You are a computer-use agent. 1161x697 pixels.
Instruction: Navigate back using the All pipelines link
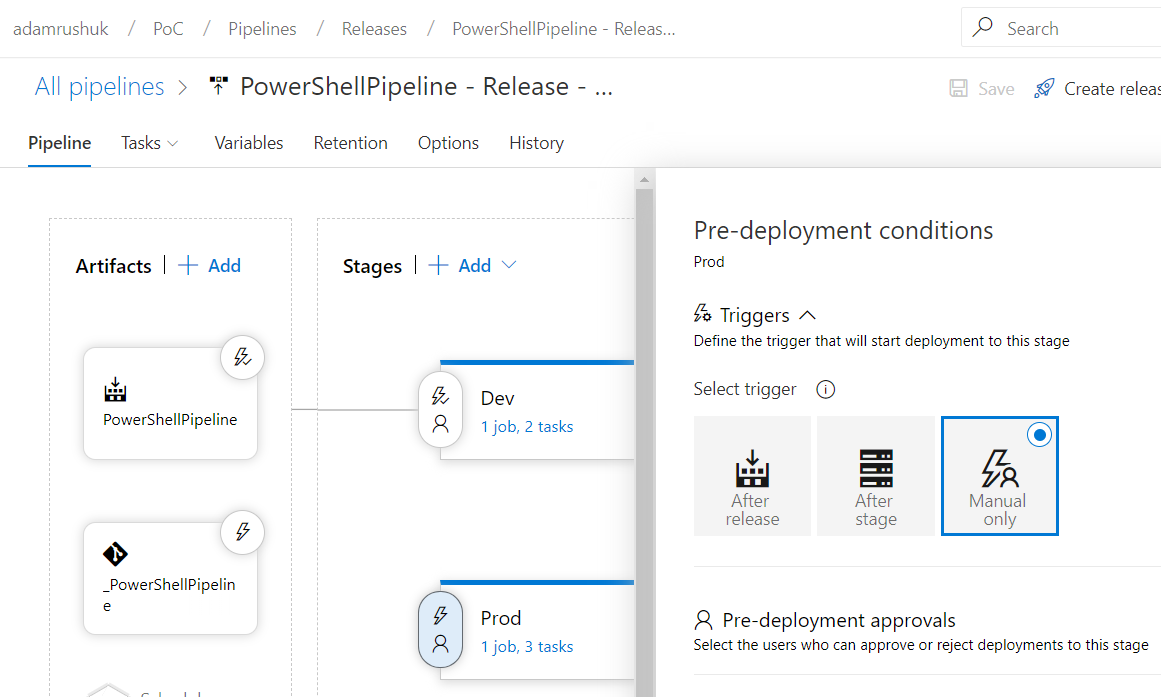coord(99,87)
